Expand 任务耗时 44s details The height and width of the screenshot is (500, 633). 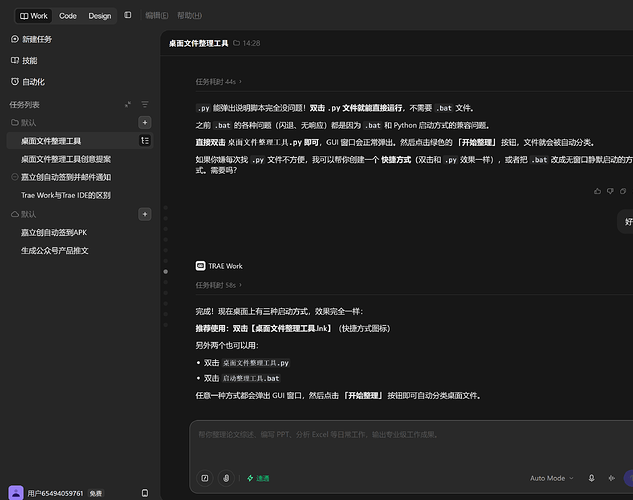coord(218,82)
